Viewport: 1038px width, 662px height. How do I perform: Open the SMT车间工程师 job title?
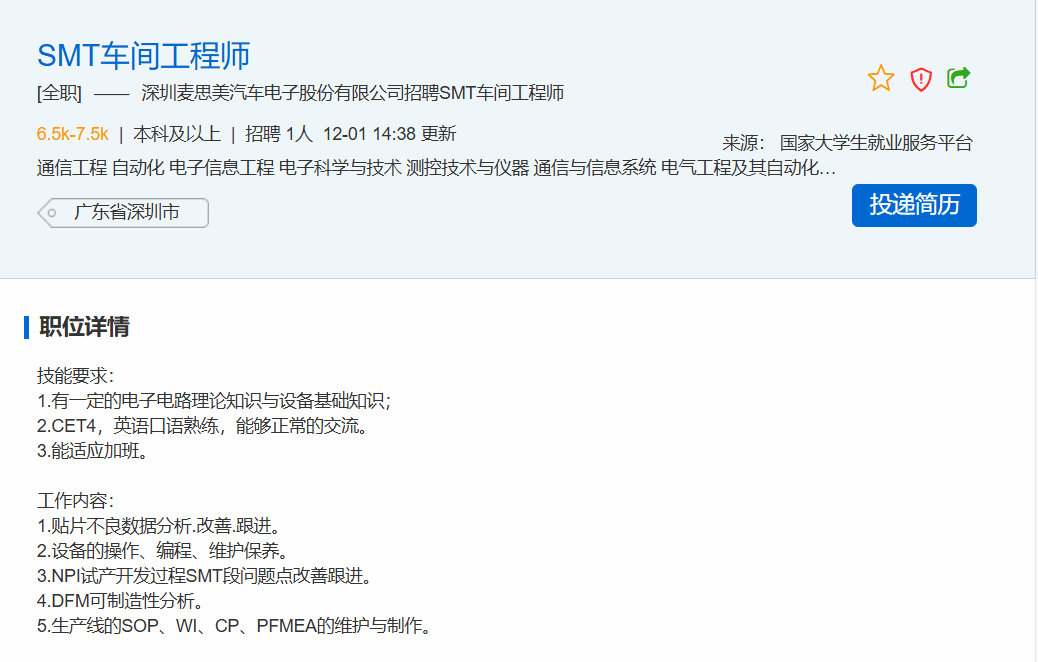pos(143,56)
